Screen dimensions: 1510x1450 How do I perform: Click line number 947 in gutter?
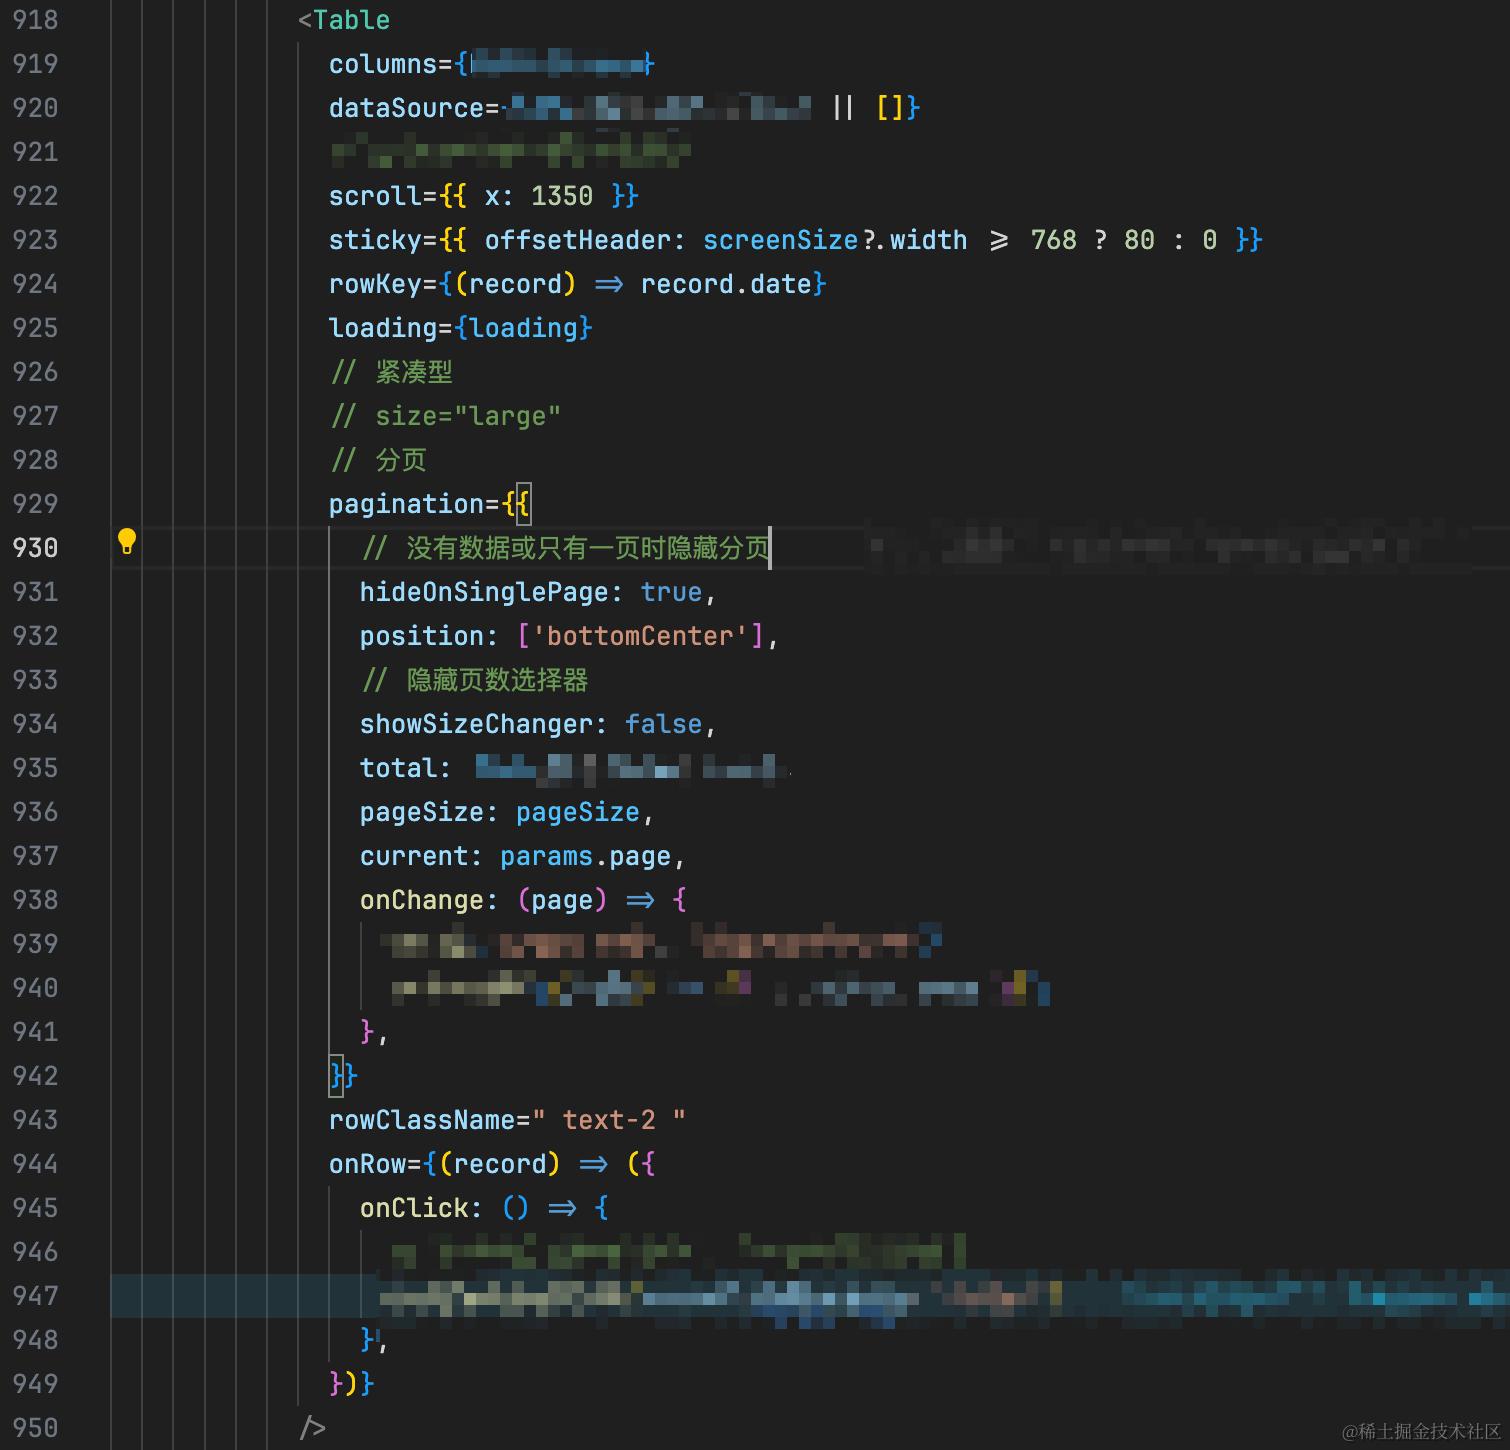pyautogui.click(x=35, y=1296)
